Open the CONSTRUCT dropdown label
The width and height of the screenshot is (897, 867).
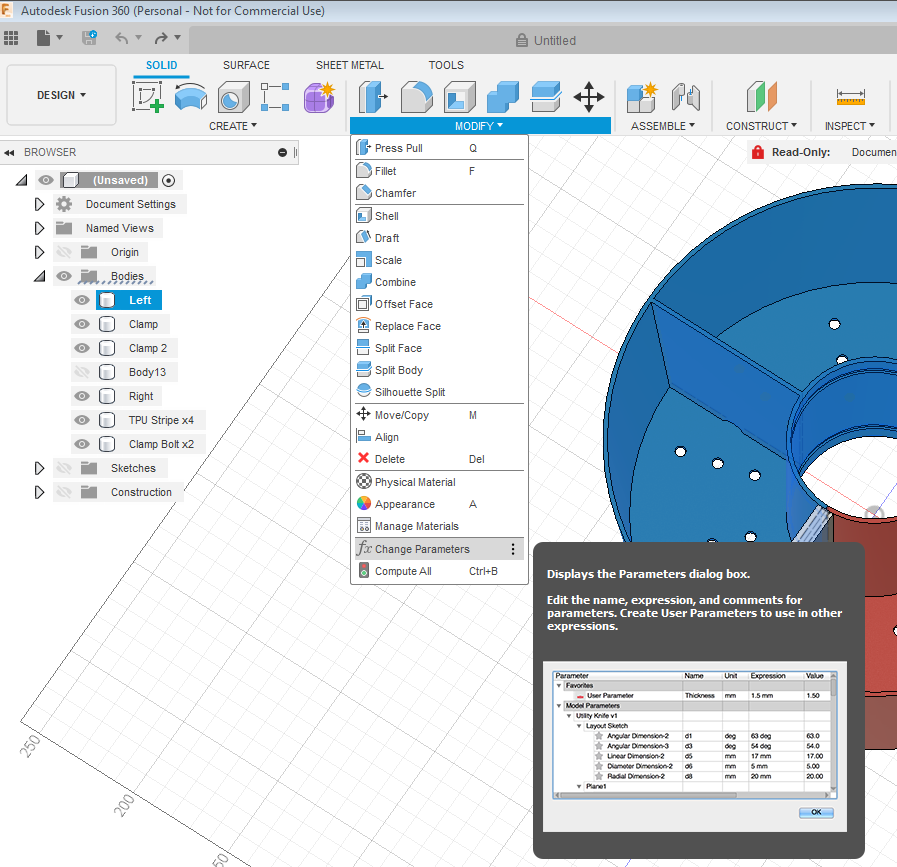pos(761,126)
